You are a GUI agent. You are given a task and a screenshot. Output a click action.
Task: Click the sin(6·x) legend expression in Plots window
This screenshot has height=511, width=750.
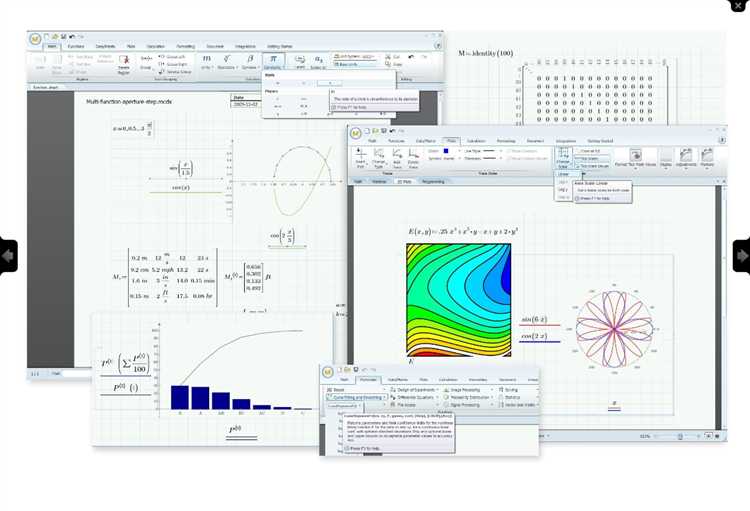[x=534, y=319]
